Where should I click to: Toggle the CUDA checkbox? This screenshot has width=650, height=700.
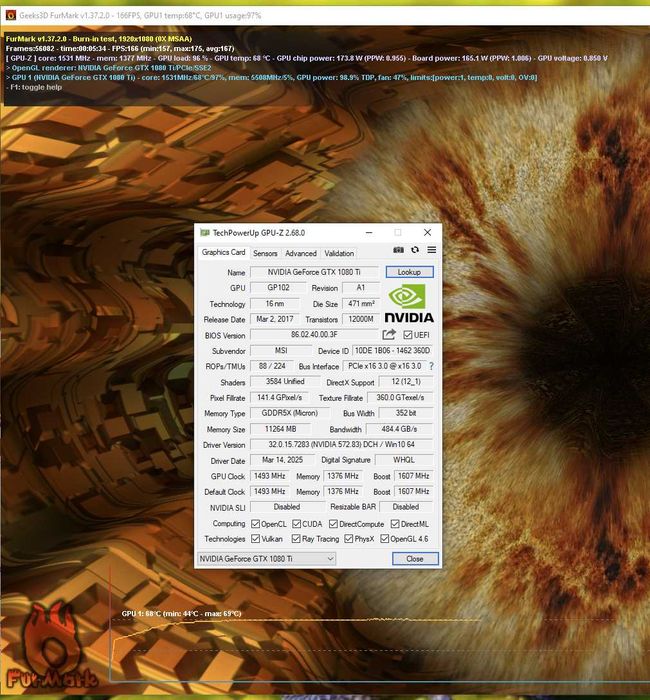coord(296,524)
